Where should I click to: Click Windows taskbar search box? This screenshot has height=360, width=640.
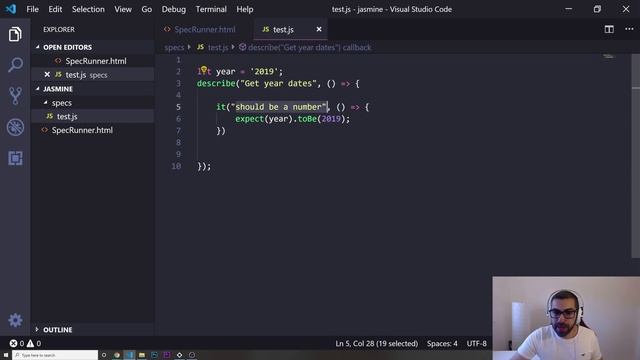55,355
